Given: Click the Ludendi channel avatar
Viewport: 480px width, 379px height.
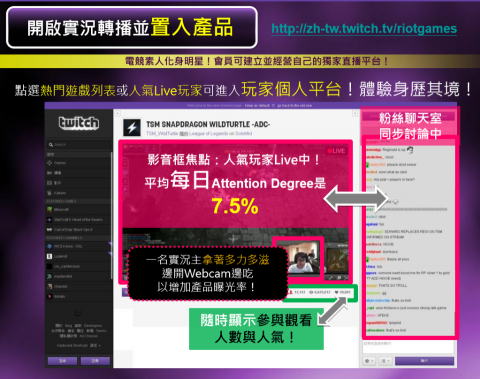Looking at the screenshot, I should [50, 256].
